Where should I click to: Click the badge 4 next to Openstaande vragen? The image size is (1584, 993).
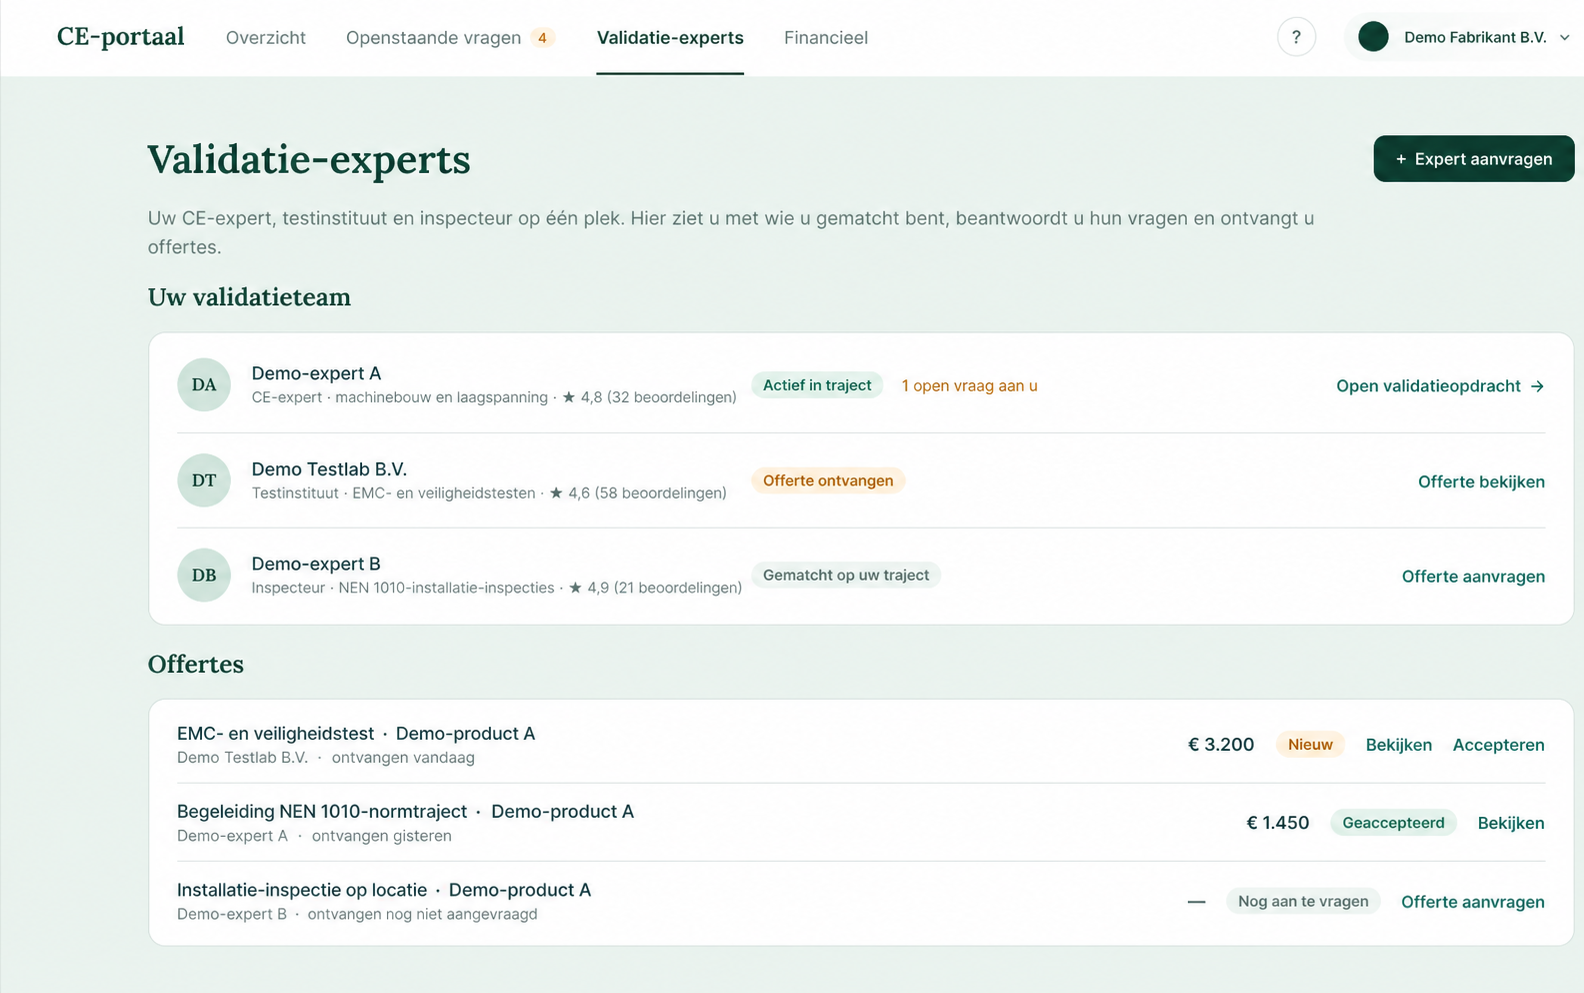pyautogui.click(x=543, y=38)
